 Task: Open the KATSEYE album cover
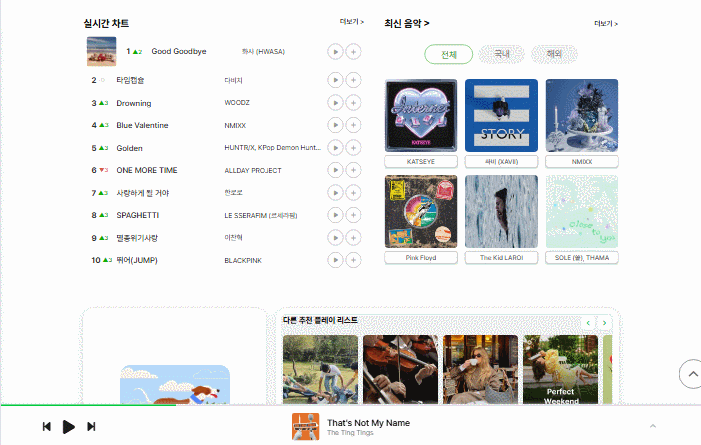coord(420,115)
